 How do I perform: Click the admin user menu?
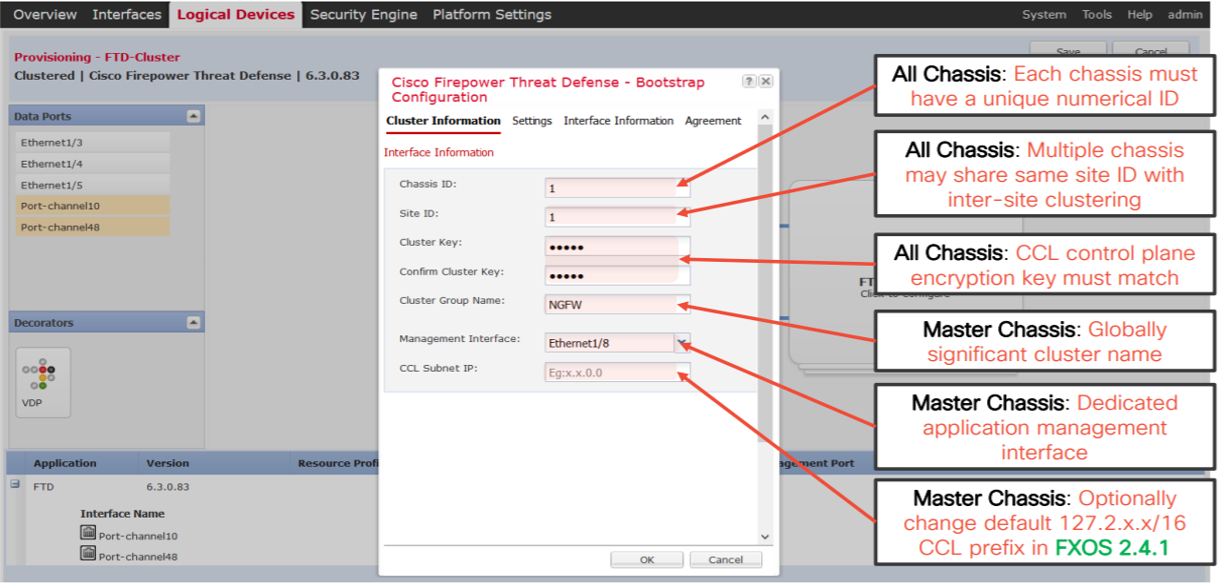coord(1185,15)
